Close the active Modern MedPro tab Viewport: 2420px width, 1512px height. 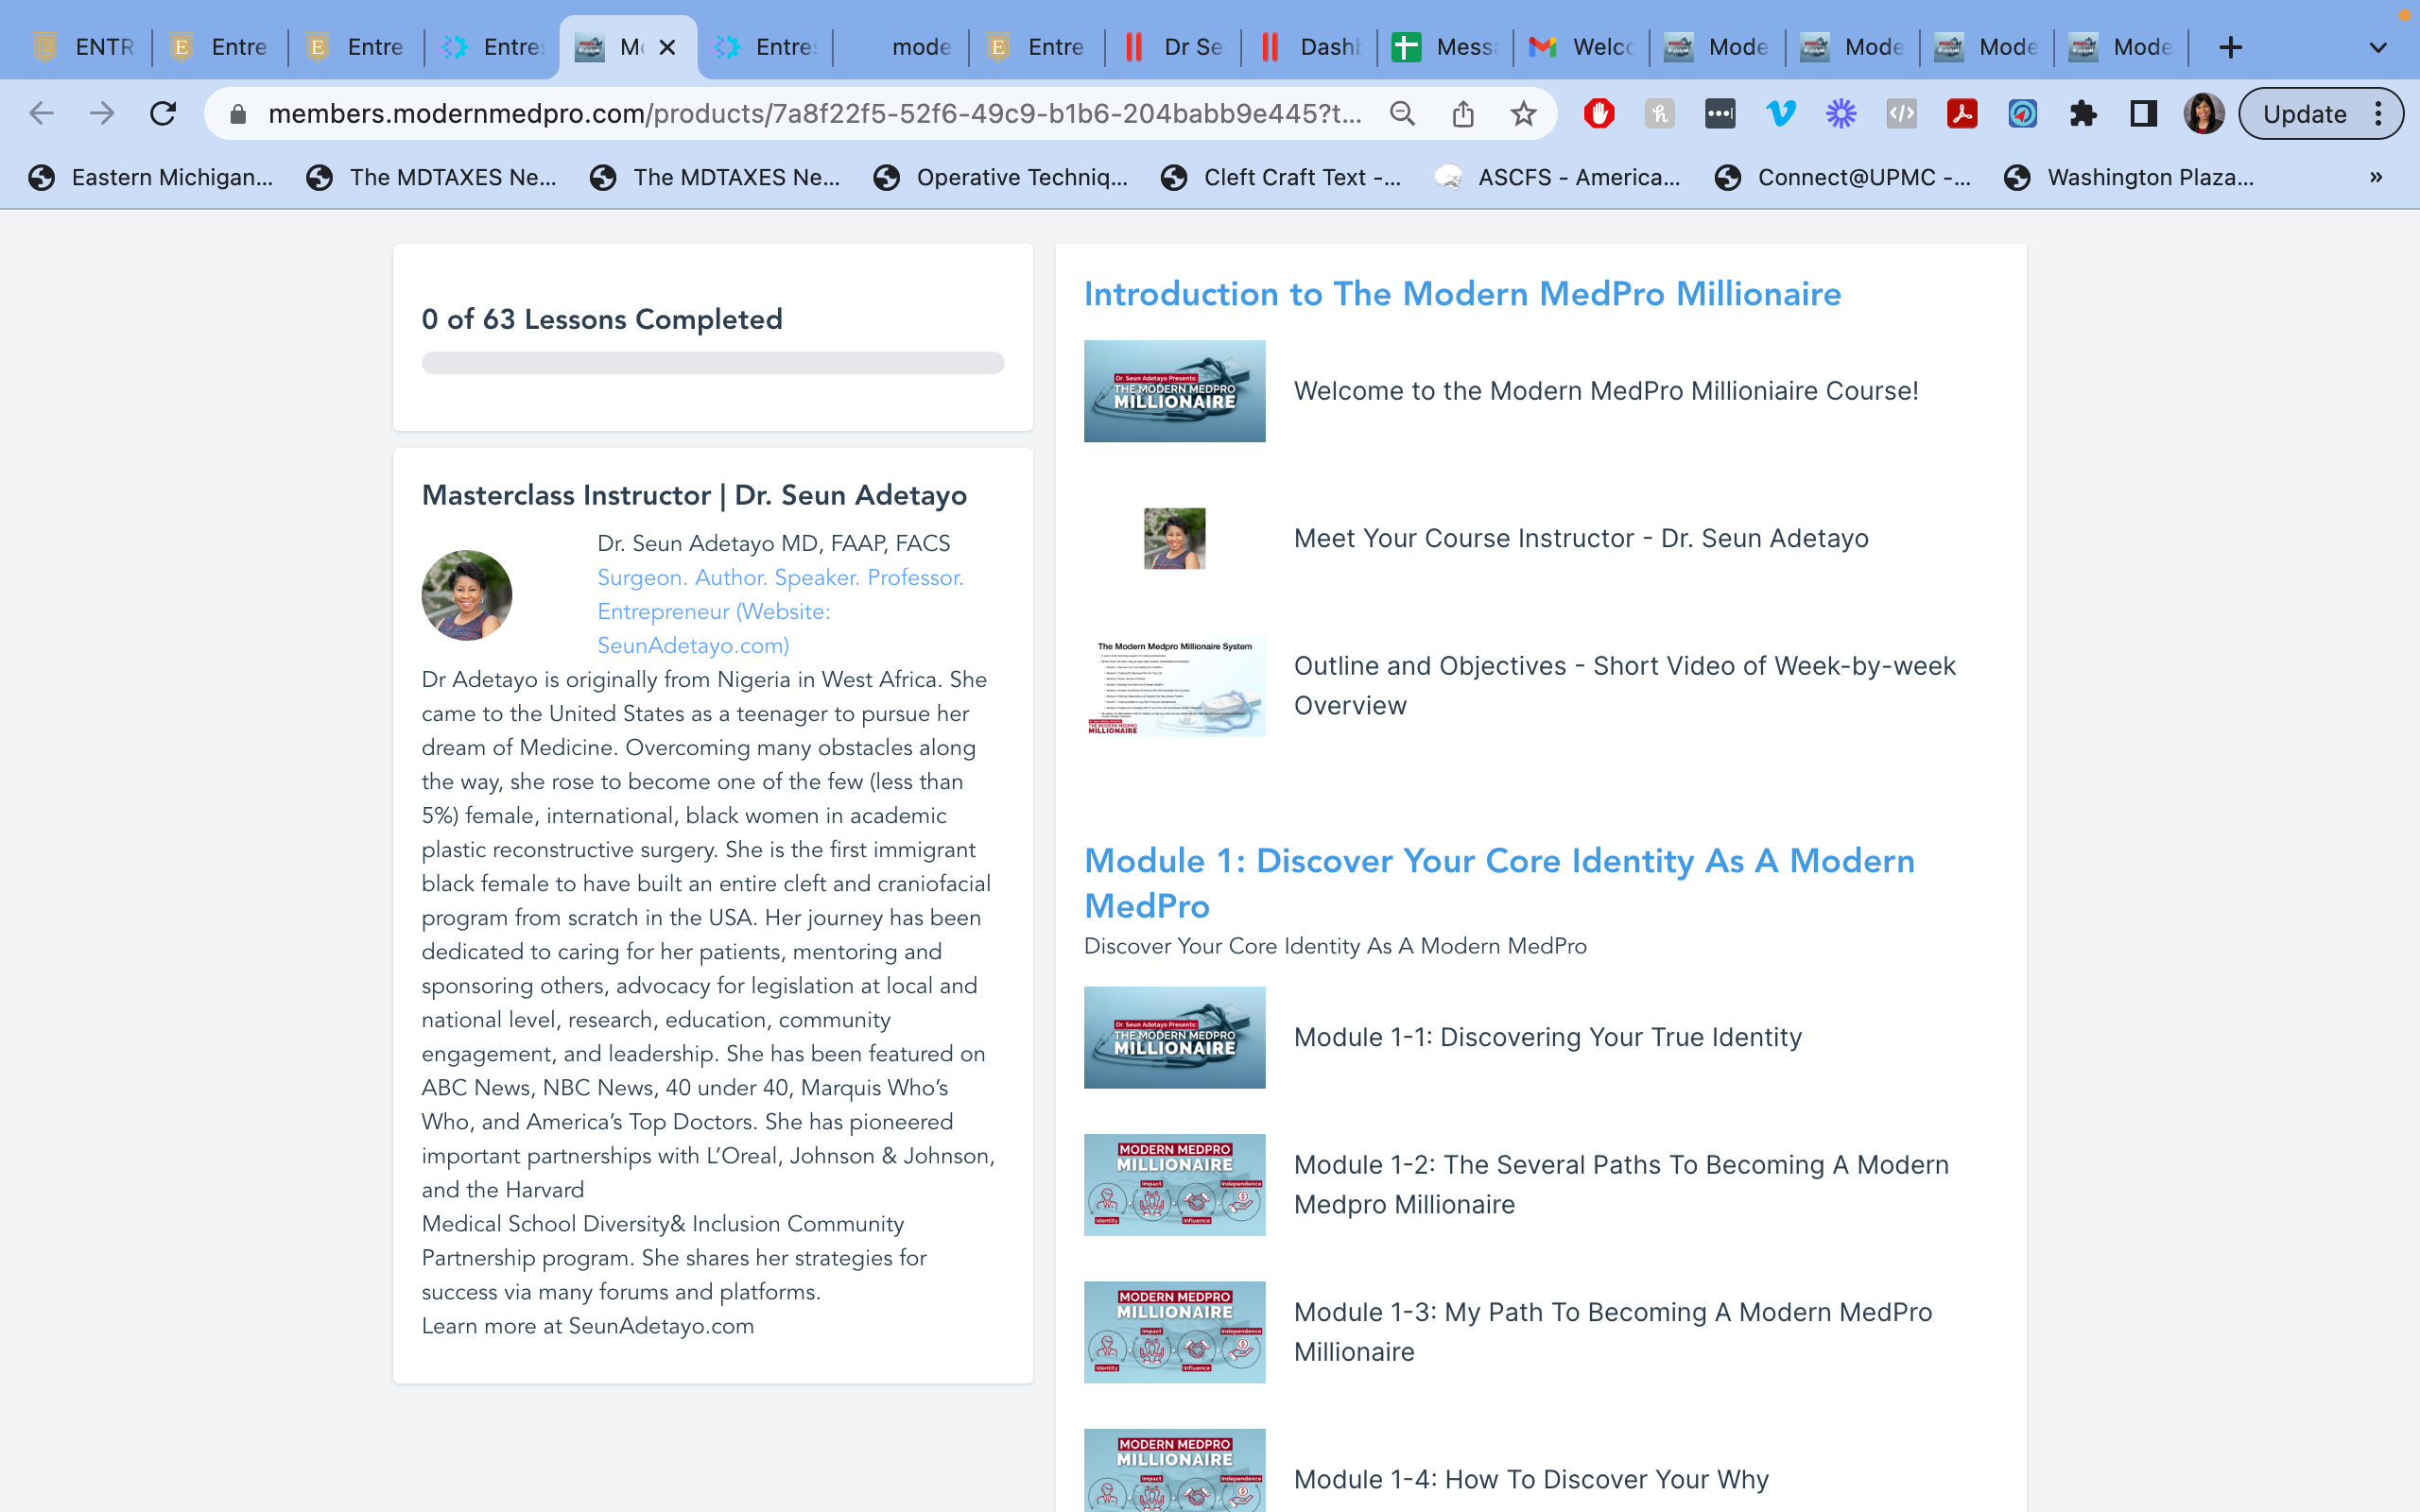pyautogui.click(x=668, y=47)
